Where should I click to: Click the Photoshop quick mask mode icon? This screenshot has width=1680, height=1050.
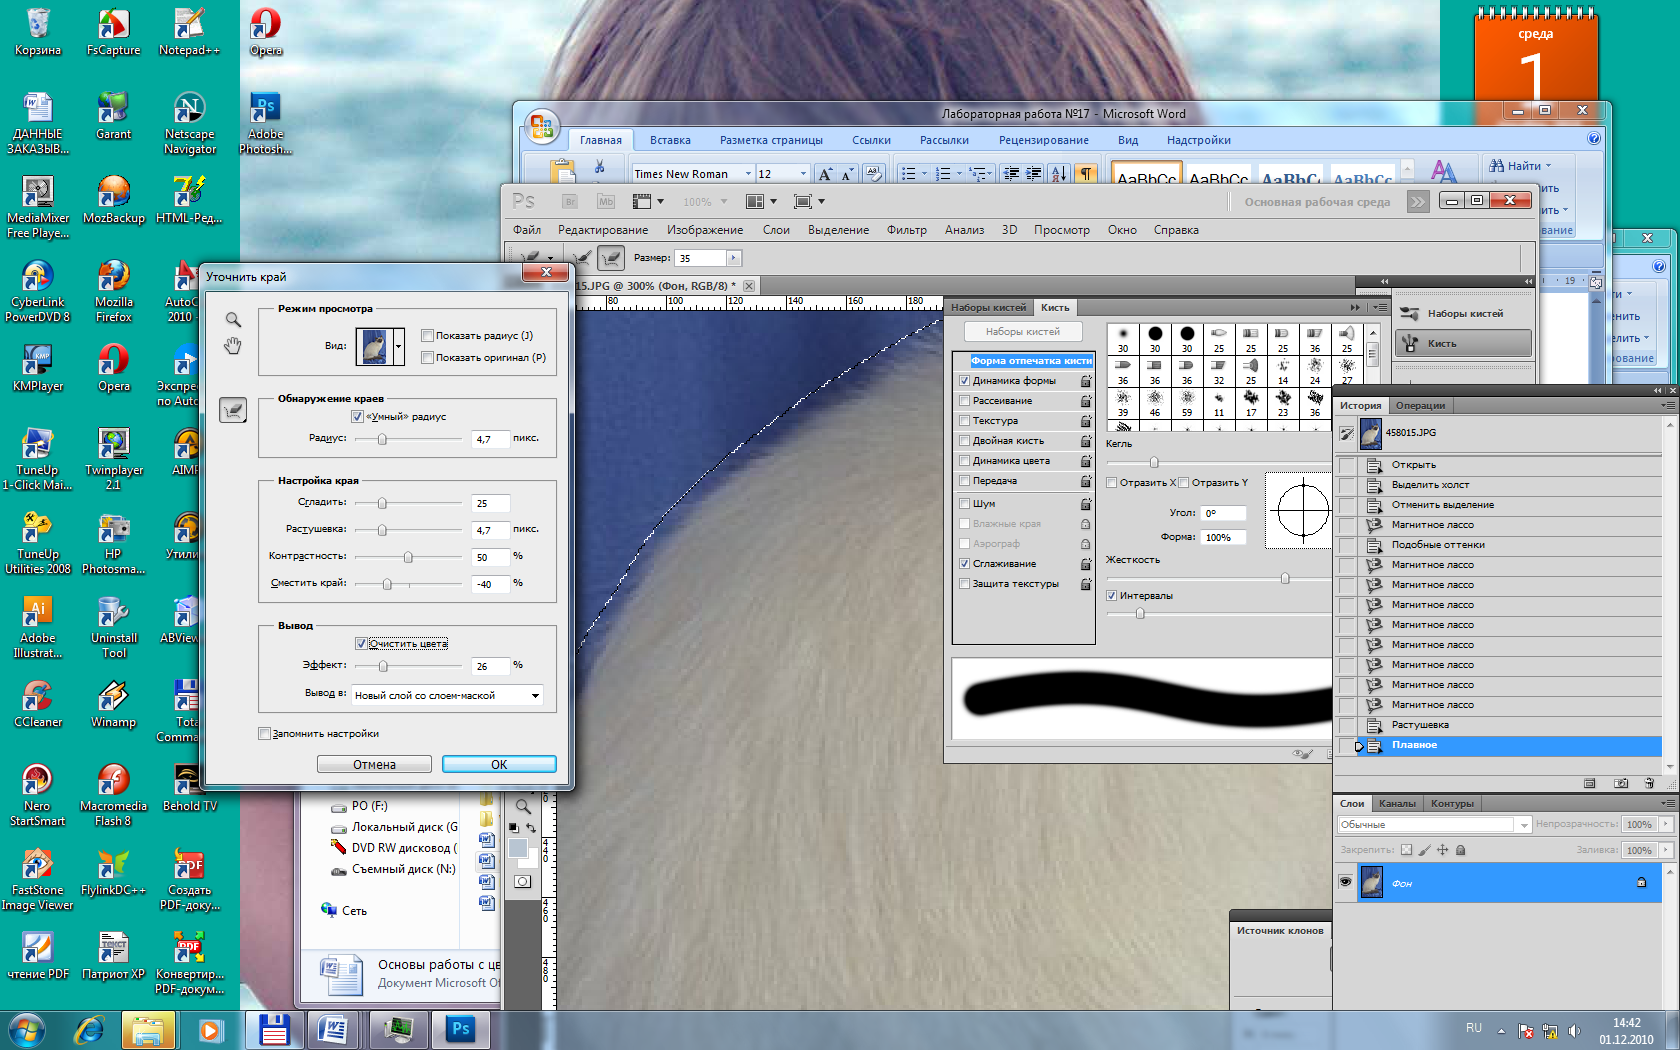[523, 881]
